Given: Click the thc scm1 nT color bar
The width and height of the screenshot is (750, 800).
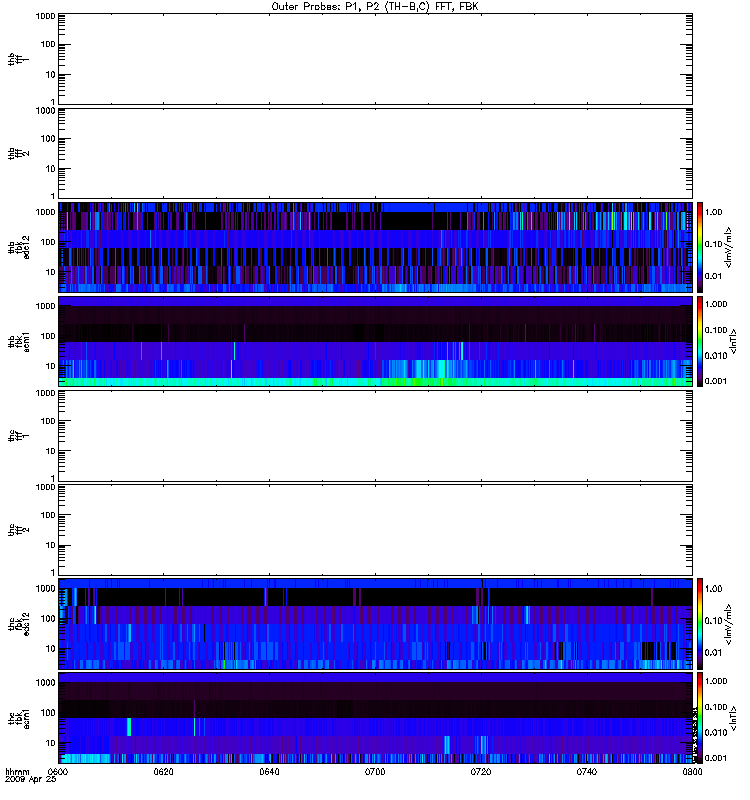Looking at the screenshot, I should (x=700, y=718).
